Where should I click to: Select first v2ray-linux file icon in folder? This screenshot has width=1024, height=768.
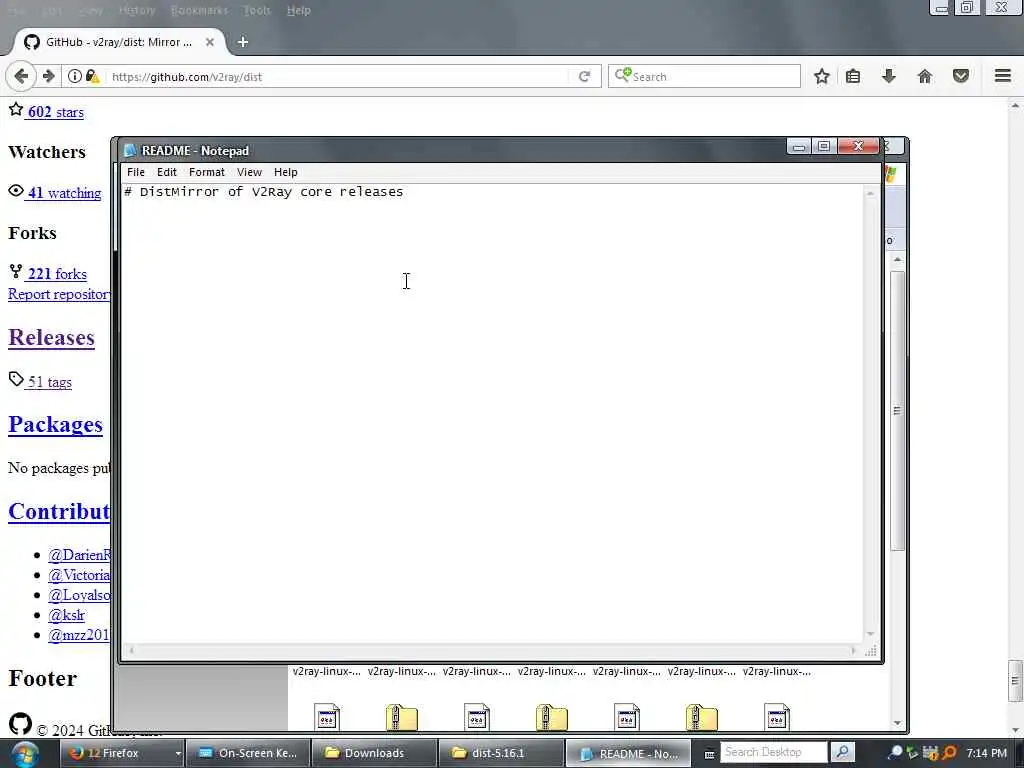coord(327,717)
